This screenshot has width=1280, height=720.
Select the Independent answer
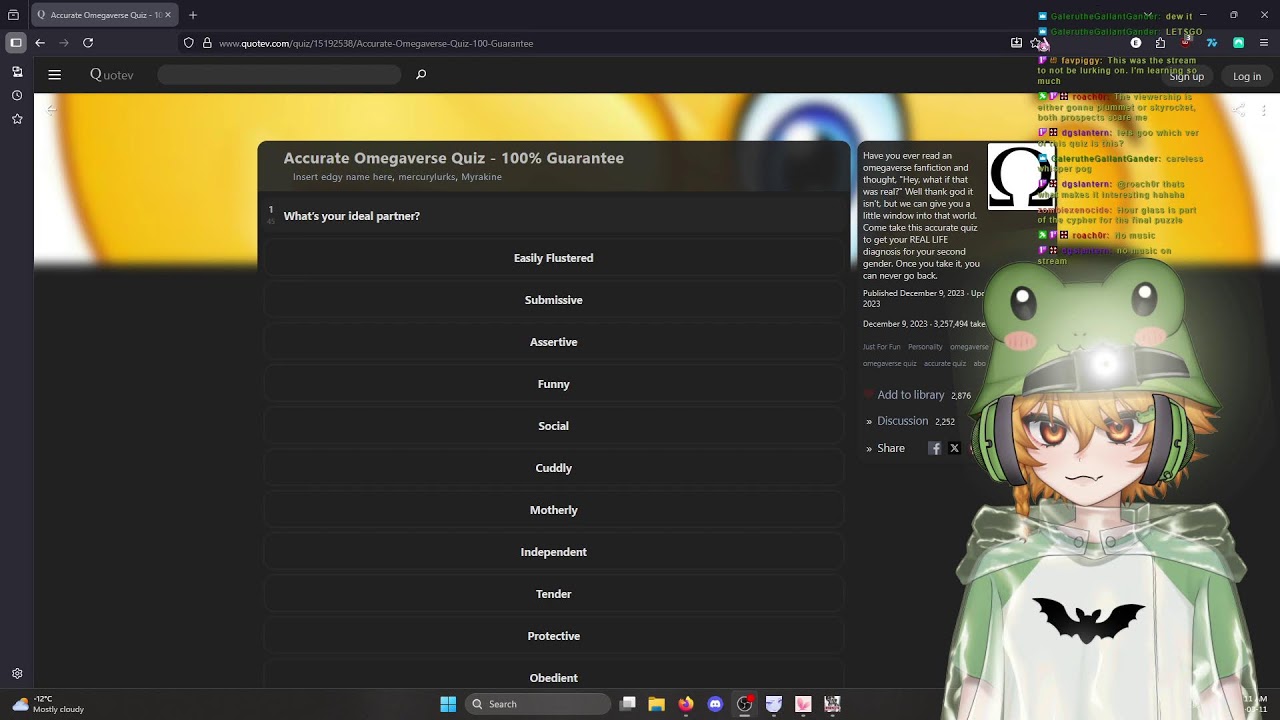click(554, 552)
